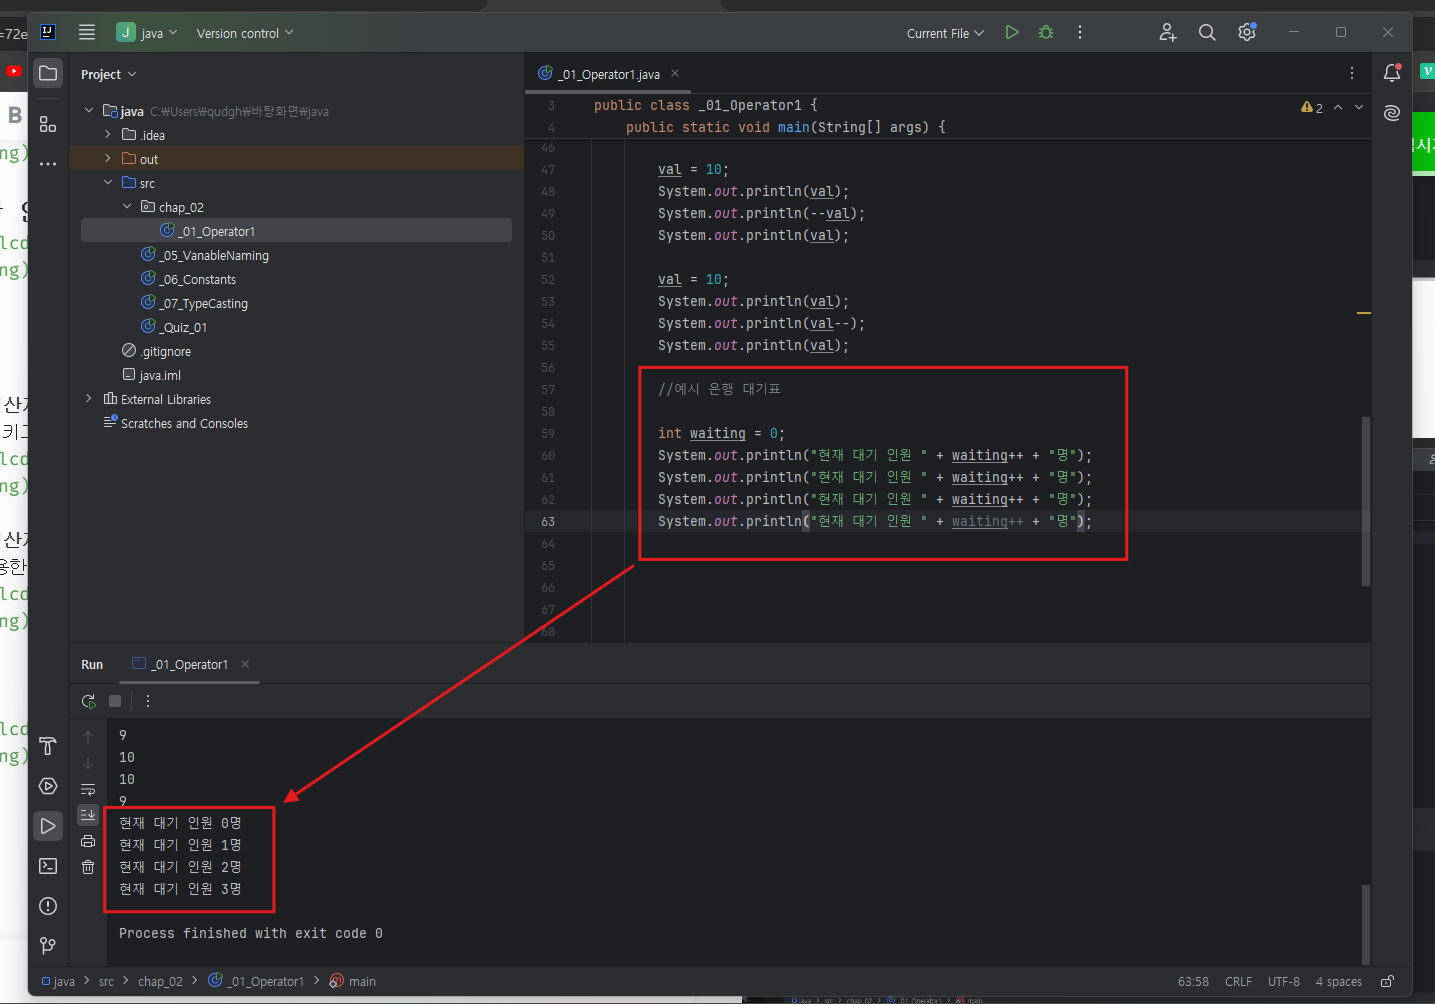Image resolution: width=1435 pixels, height=1004 pixels.
Task: Open the Current File run configuration dropdown
Action: [x=945, y=33]
